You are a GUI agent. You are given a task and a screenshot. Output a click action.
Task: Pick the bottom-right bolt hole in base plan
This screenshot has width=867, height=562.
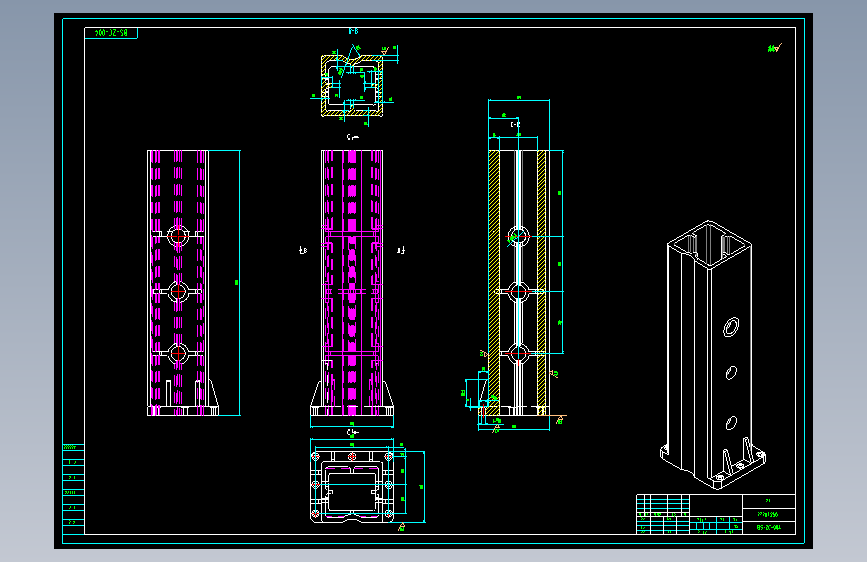[389, 514]
